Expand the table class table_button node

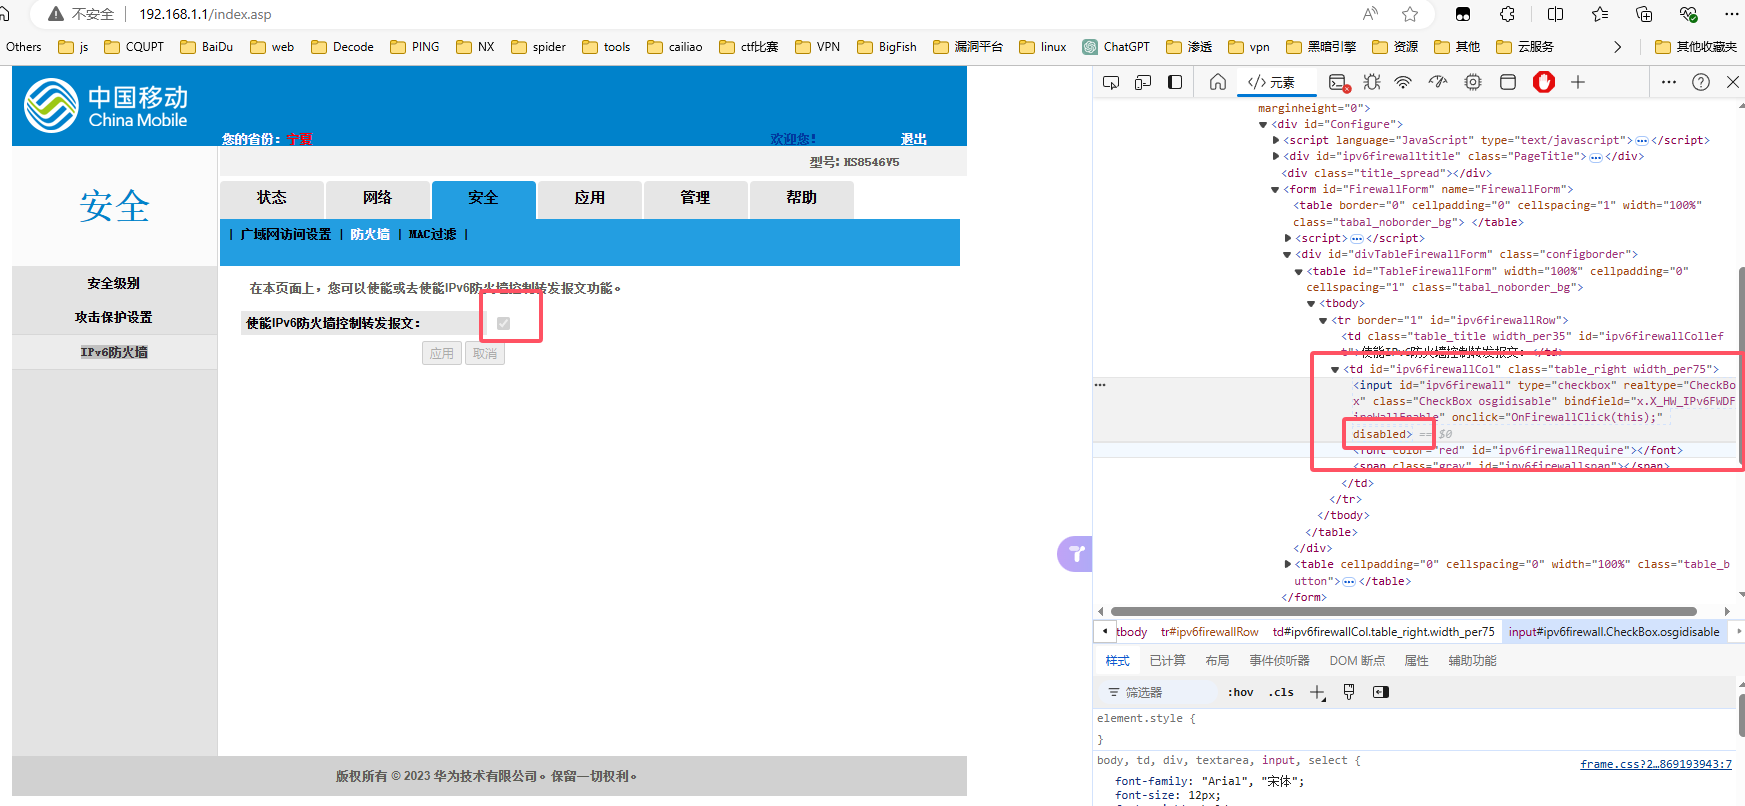(1288, 564)
